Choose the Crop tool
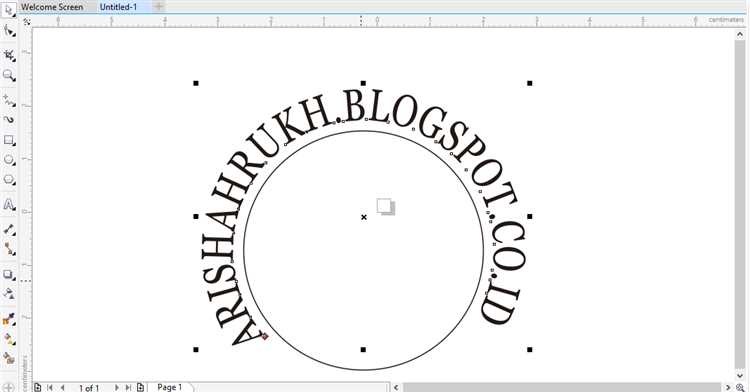The image size is (750, 392). 9,55
